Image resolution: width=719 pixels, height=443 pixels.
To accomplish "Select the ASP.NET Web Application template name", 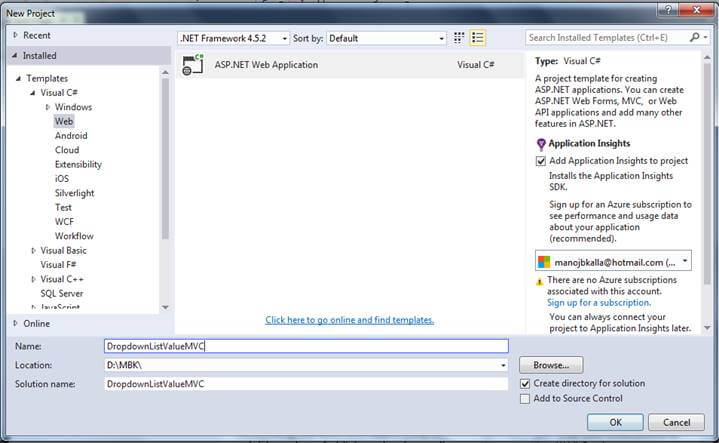I will [x=266, y=65].
